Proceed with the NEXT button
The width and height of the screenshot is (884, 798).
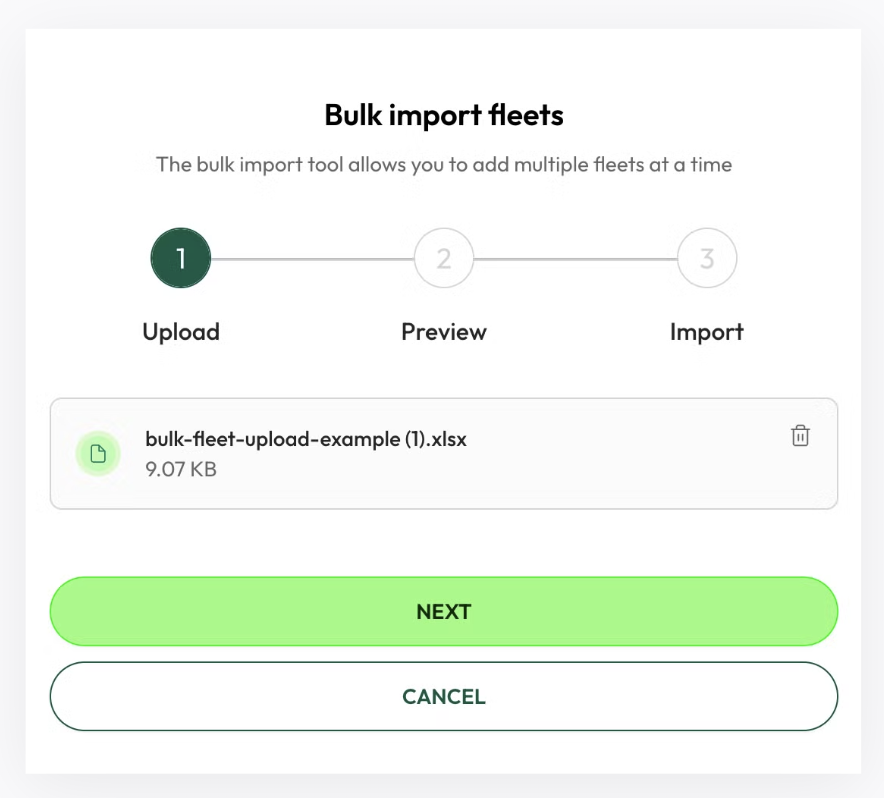444,611
